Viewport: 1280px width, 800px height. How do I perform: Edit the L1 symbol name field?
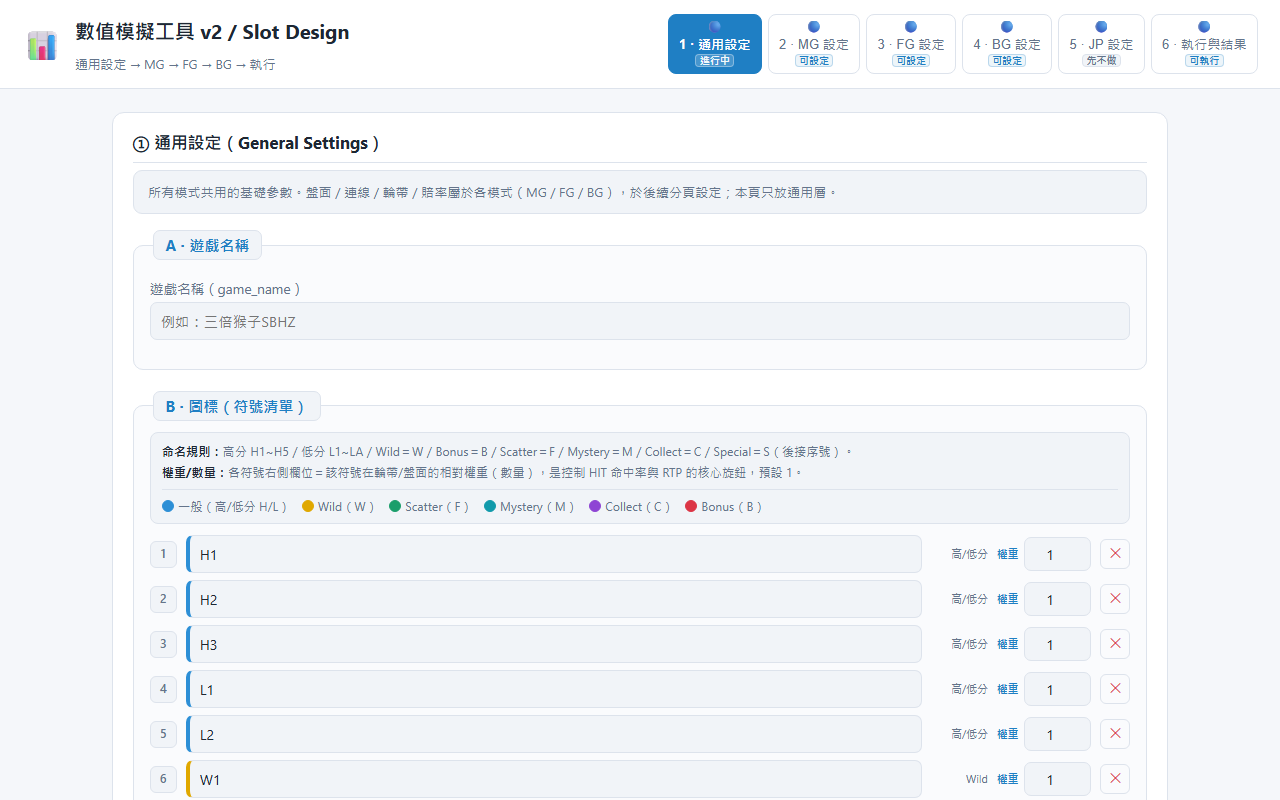pos(554,689)
